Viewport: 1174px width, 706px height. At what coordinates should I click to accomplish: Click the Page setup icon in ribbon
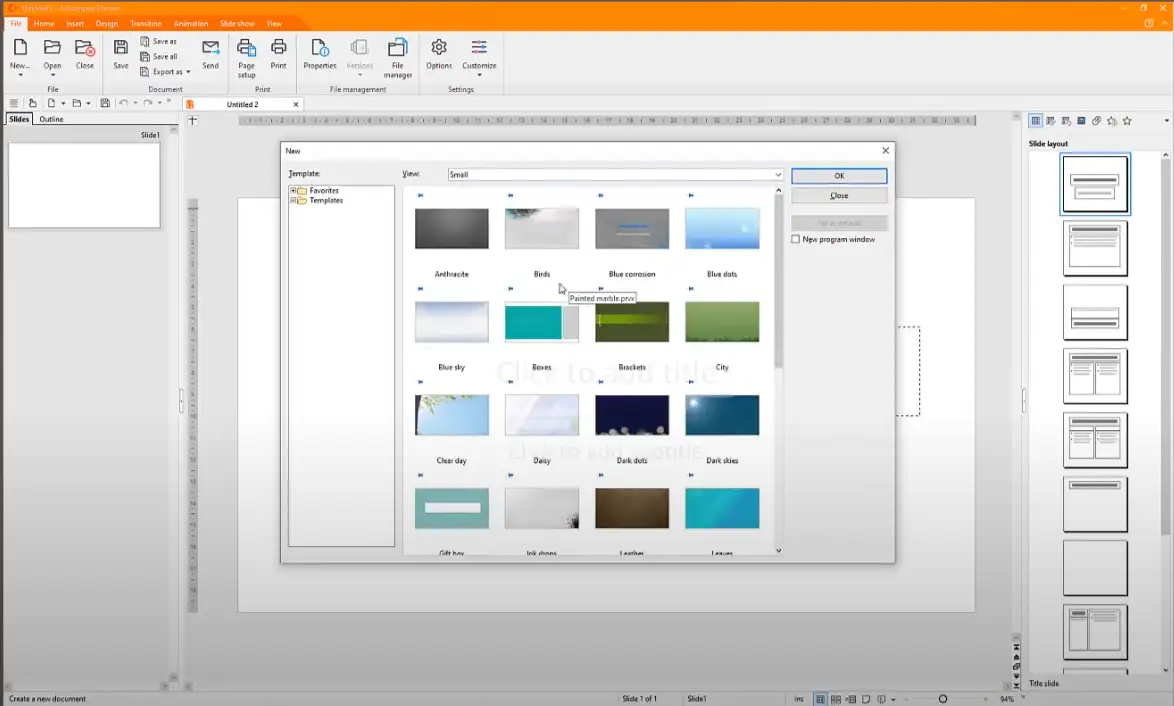[246, 48]
